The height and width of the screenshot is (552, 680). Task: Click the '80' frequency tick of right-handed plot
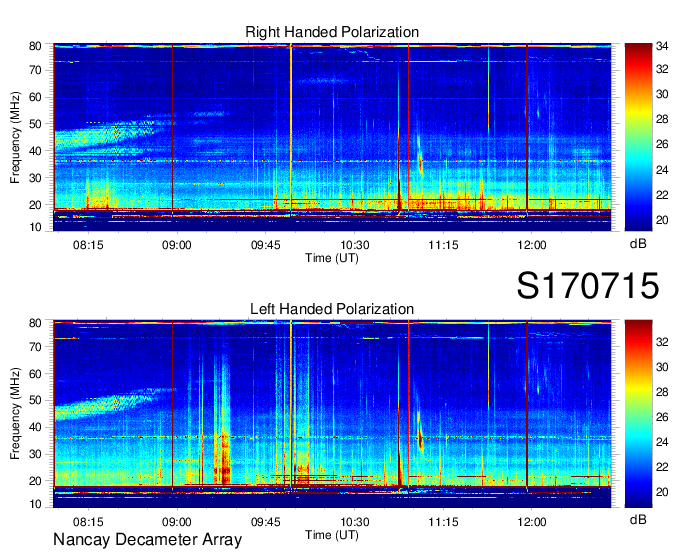[x=36, y=46]
